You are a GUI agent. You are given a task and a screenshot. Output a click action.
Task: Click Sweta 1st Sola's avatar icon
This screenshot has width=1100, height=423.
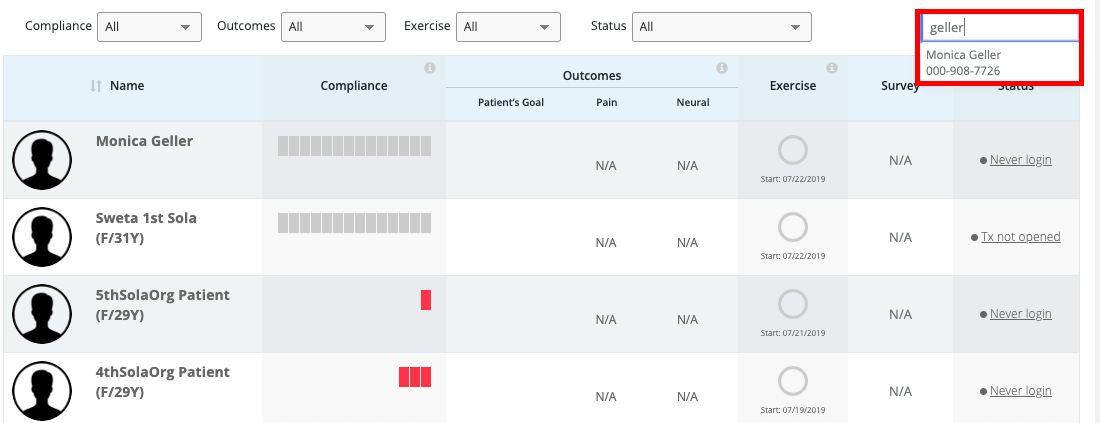point(42,237)
